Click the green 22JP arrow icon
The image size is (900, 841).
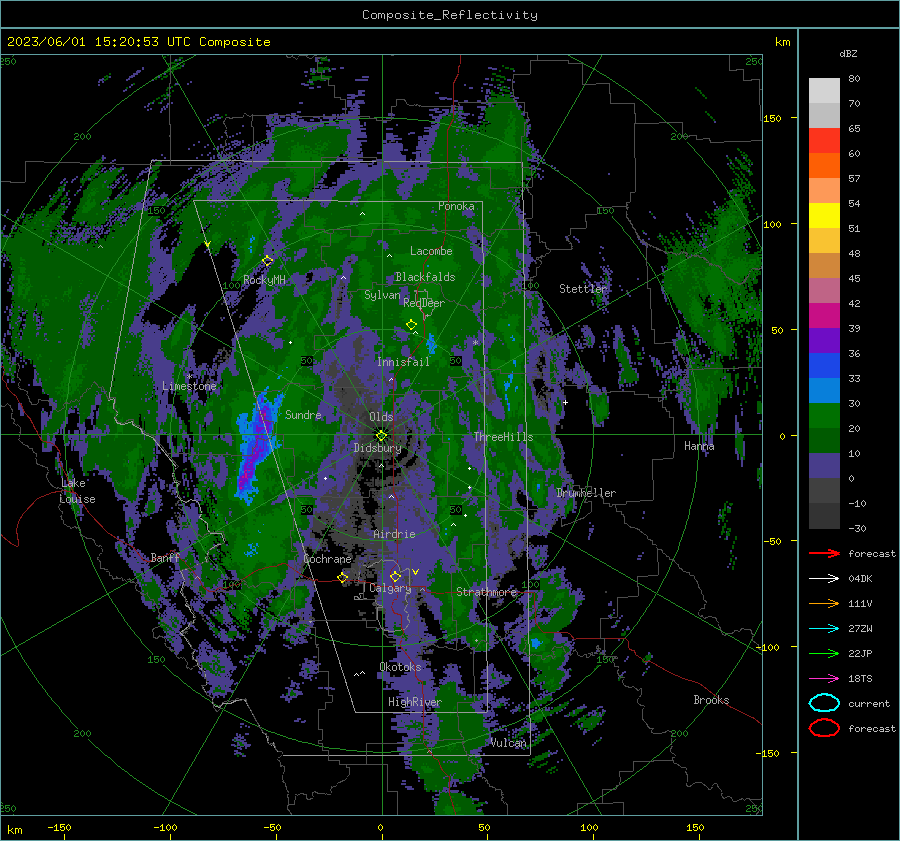pyautogui.click(x=824, y=653)
